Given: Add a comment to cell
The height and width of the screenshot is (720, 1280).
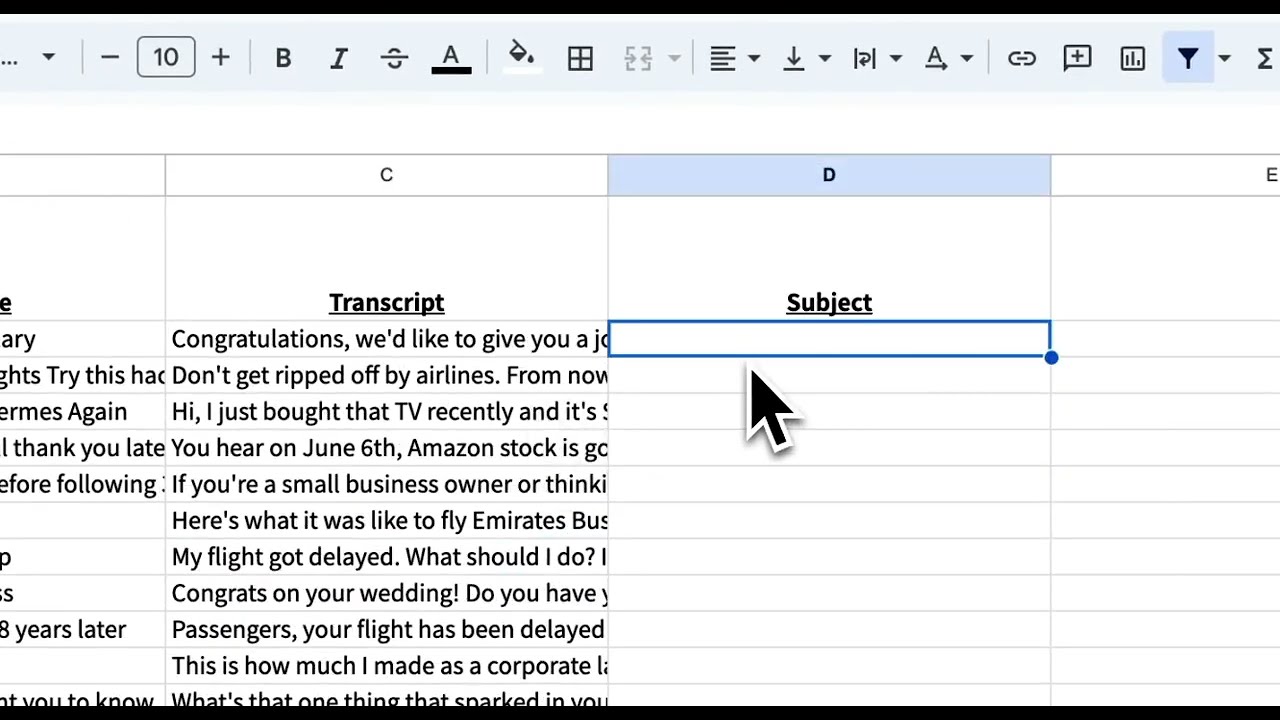Looking at the screenshot, I should pos(1077,58).
